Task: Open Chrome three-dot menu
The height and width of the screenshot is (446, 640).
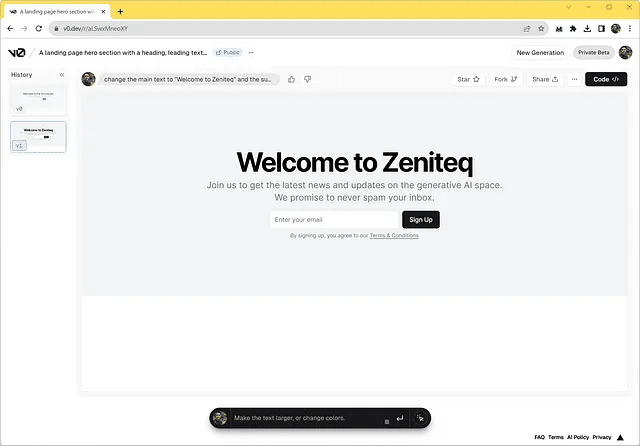Action: click(x=630, y=29)
